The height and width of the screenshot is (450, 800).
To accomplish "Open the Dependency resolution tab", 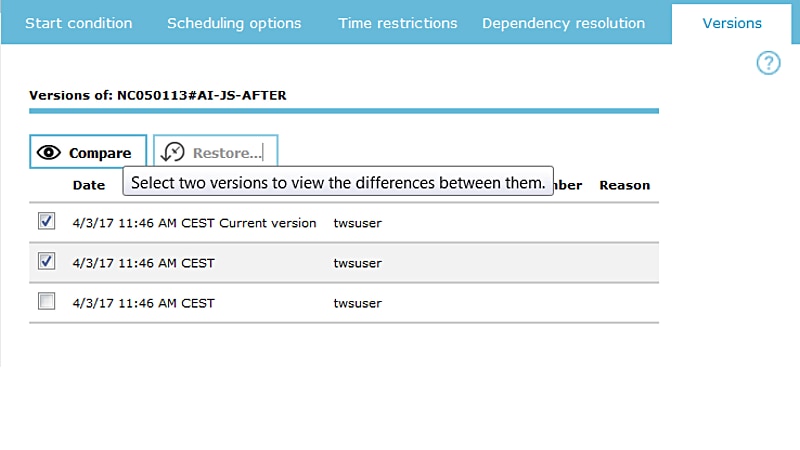I will click(563, 23).
